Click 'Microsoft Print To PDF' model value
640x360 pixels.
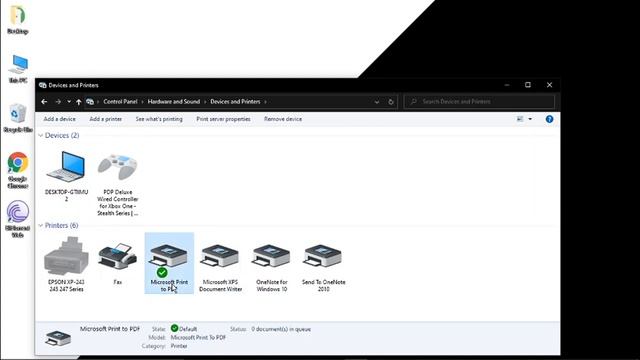tap(198, 338)
